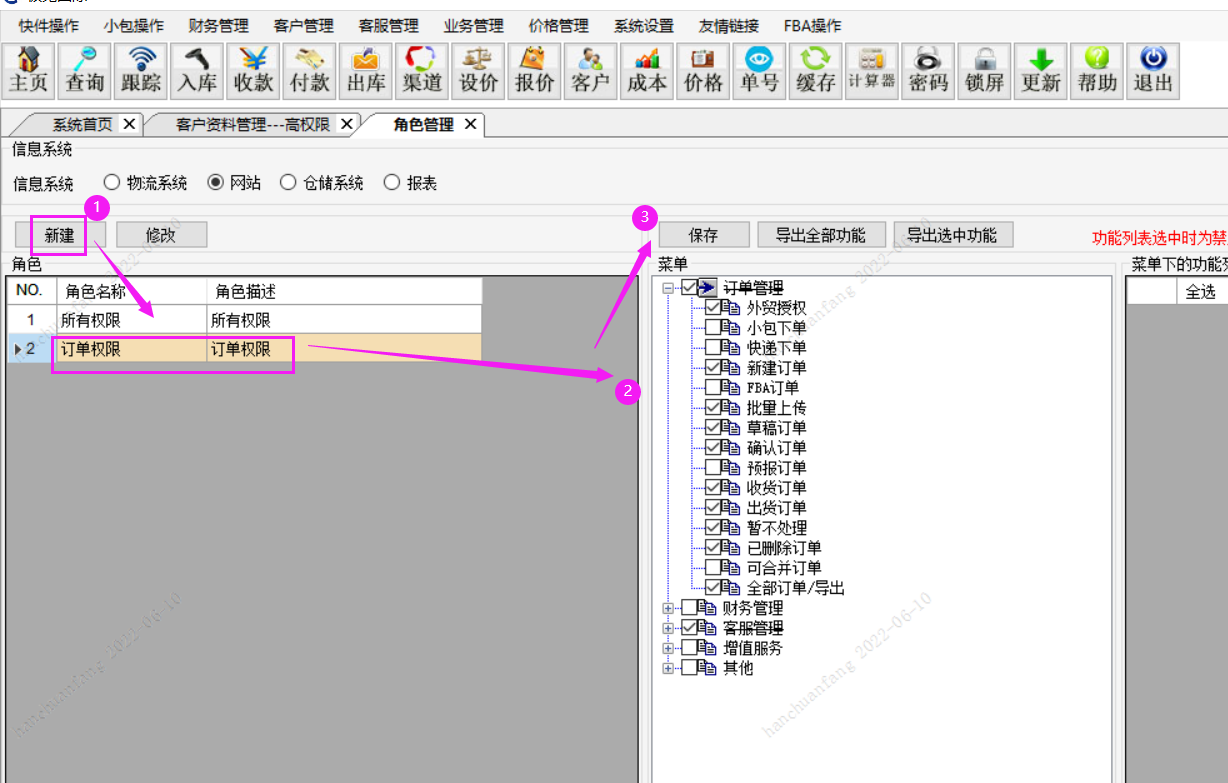
Task: Close the 角色管理 tab
Action: coord(470,125)
